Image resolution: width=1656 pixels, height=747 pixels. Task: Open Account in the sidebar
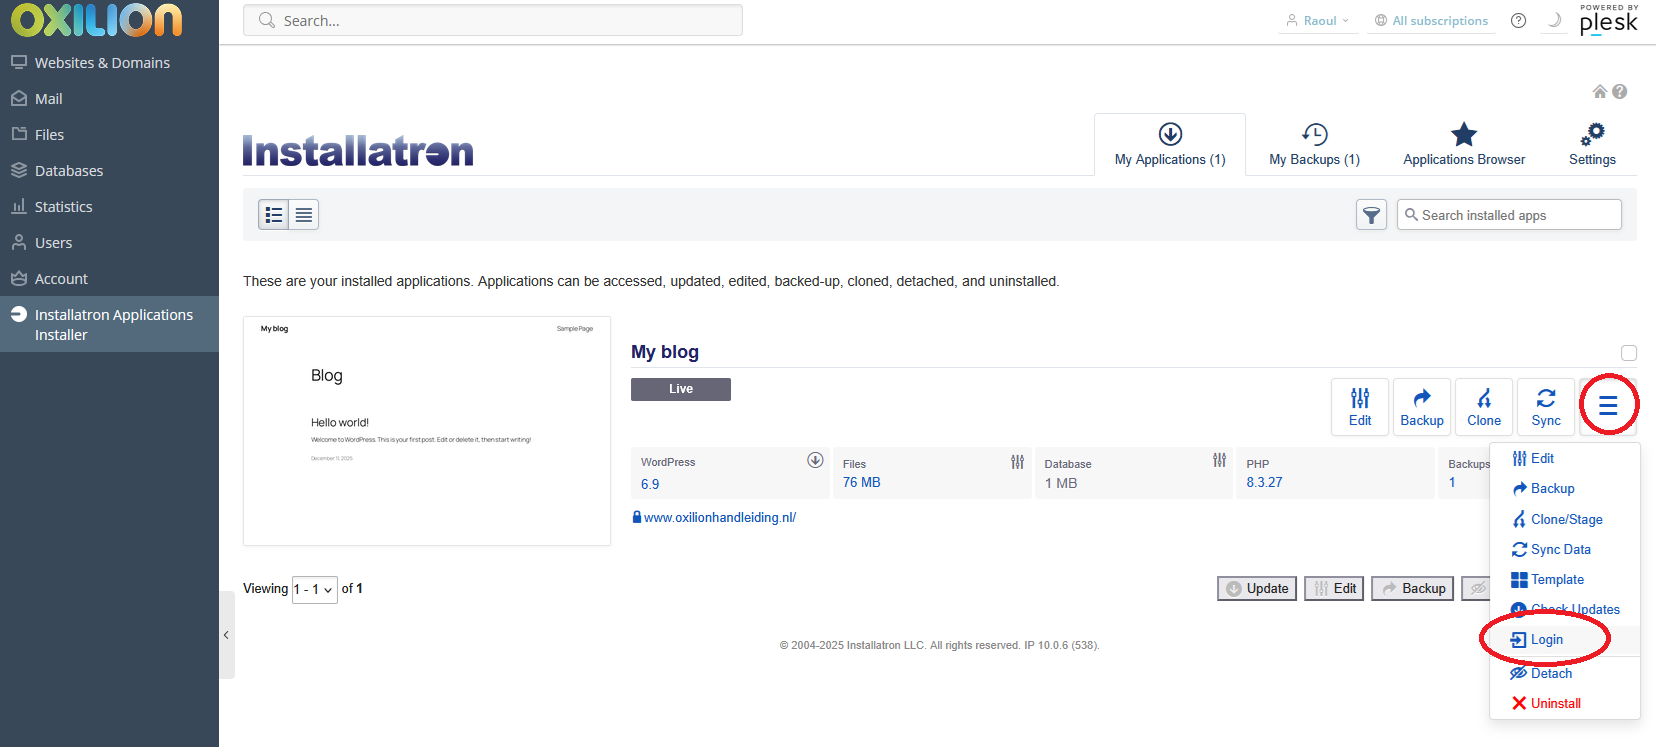click(109, 278)
